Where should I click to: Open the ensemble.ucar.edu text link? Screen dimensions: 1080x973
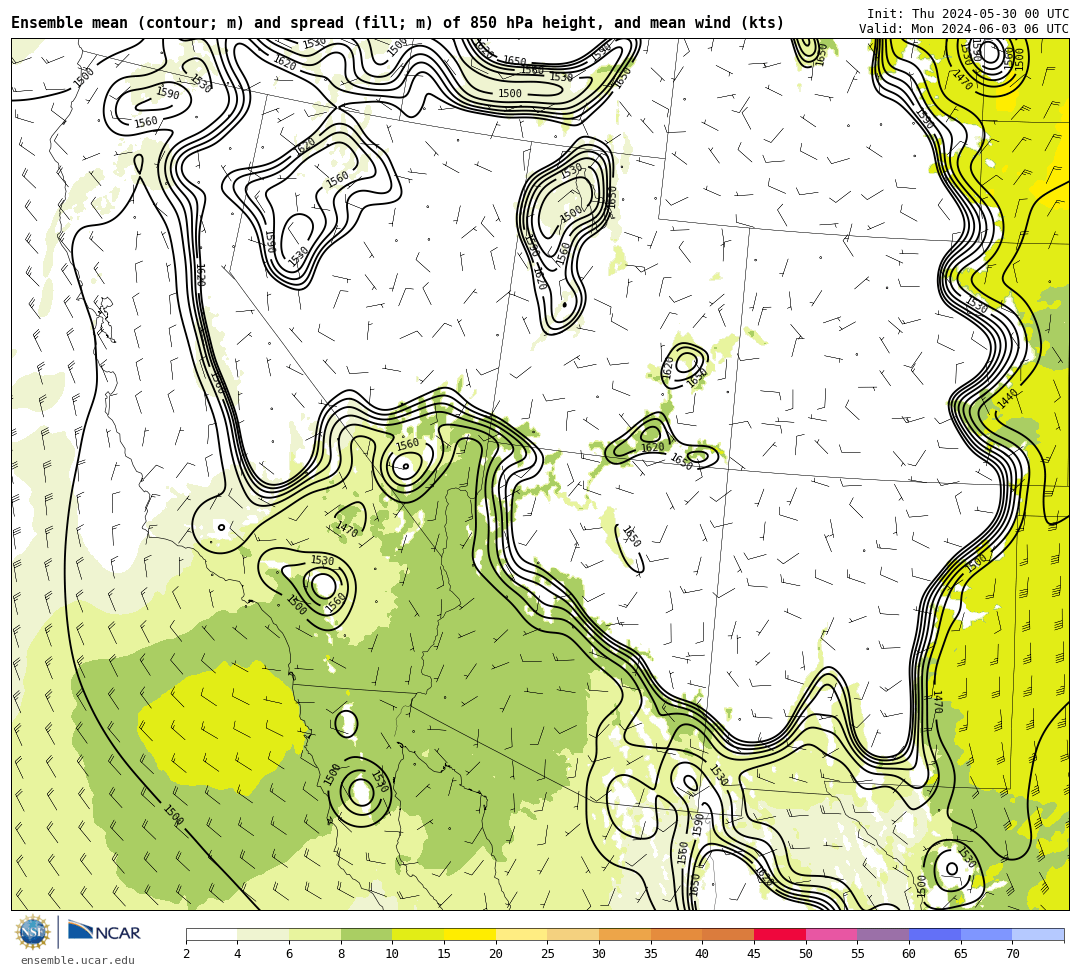pos(78,960)
